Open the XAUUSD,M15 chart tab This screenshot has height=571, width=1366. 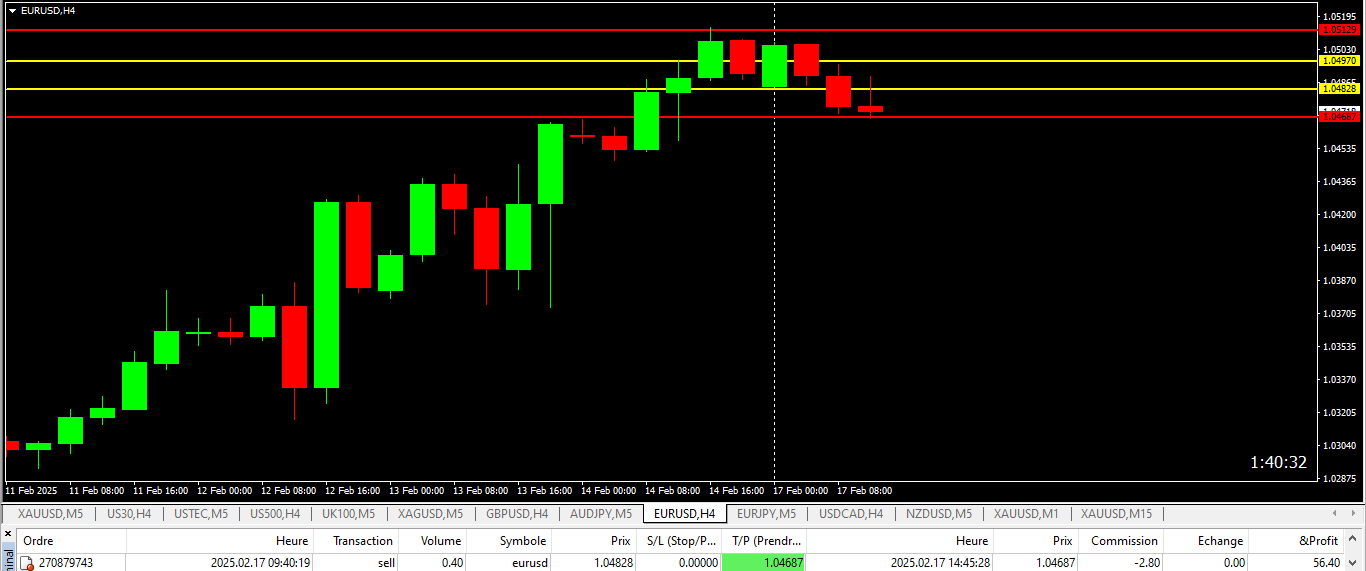(x=1116, y=514)
